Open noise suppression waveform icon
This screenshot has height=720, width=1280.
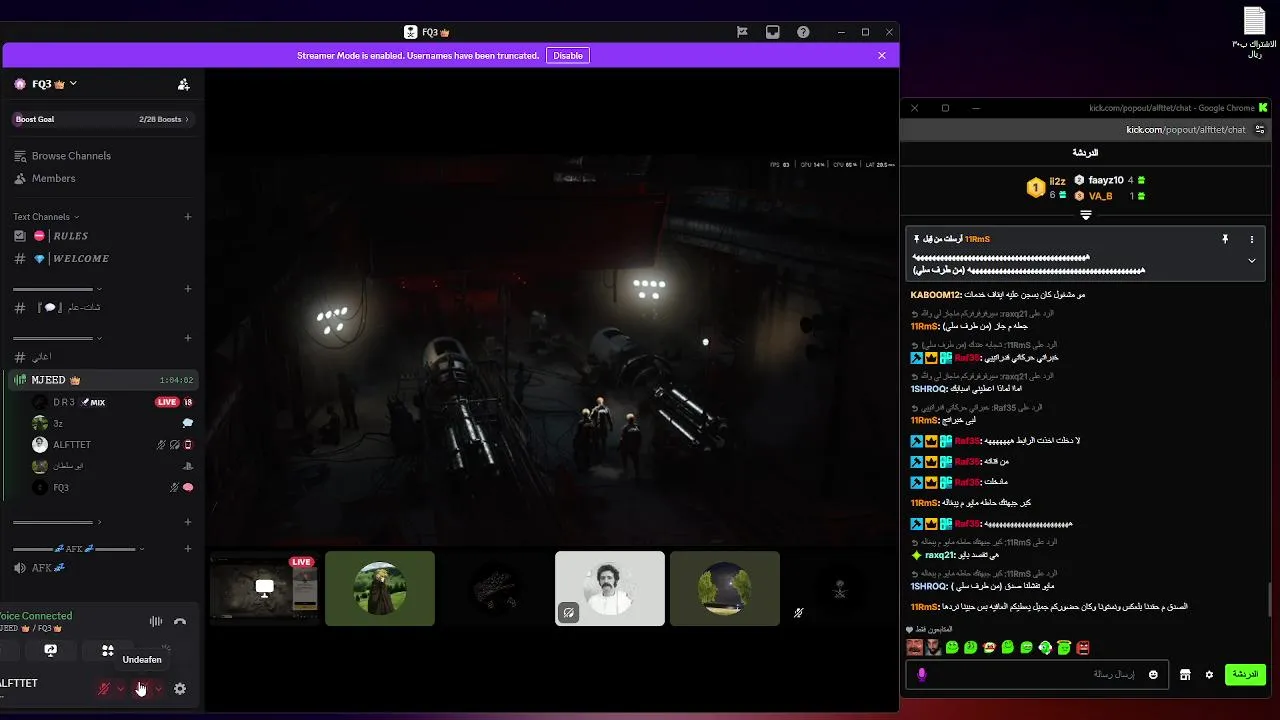(156, 621)
